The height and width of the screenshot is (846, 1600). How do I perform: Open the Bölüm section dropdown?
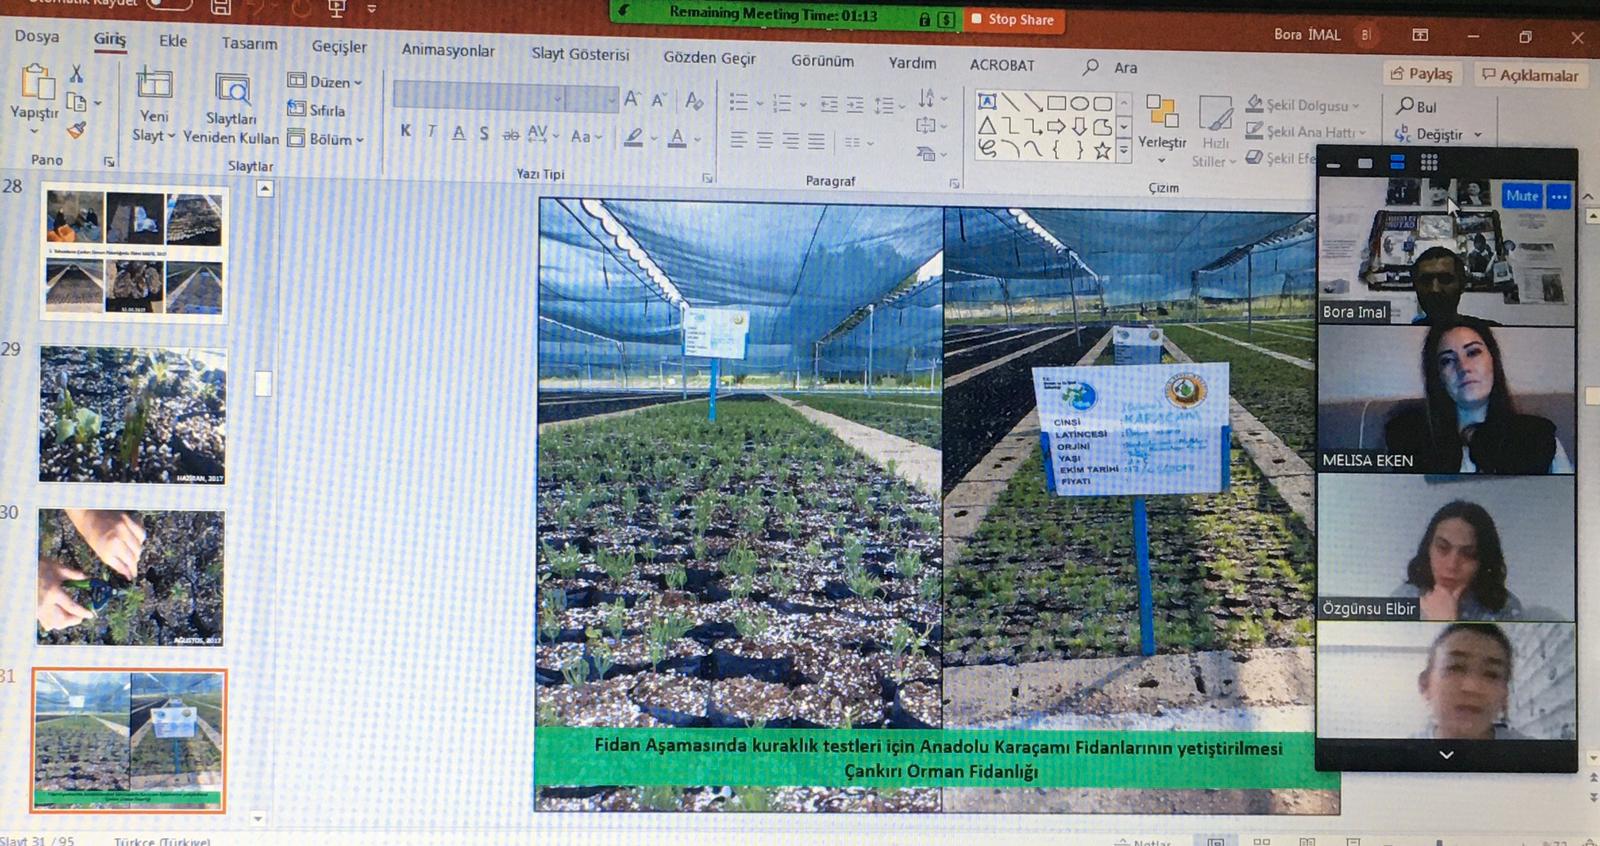pyautogui.click(x=326, y=139)
